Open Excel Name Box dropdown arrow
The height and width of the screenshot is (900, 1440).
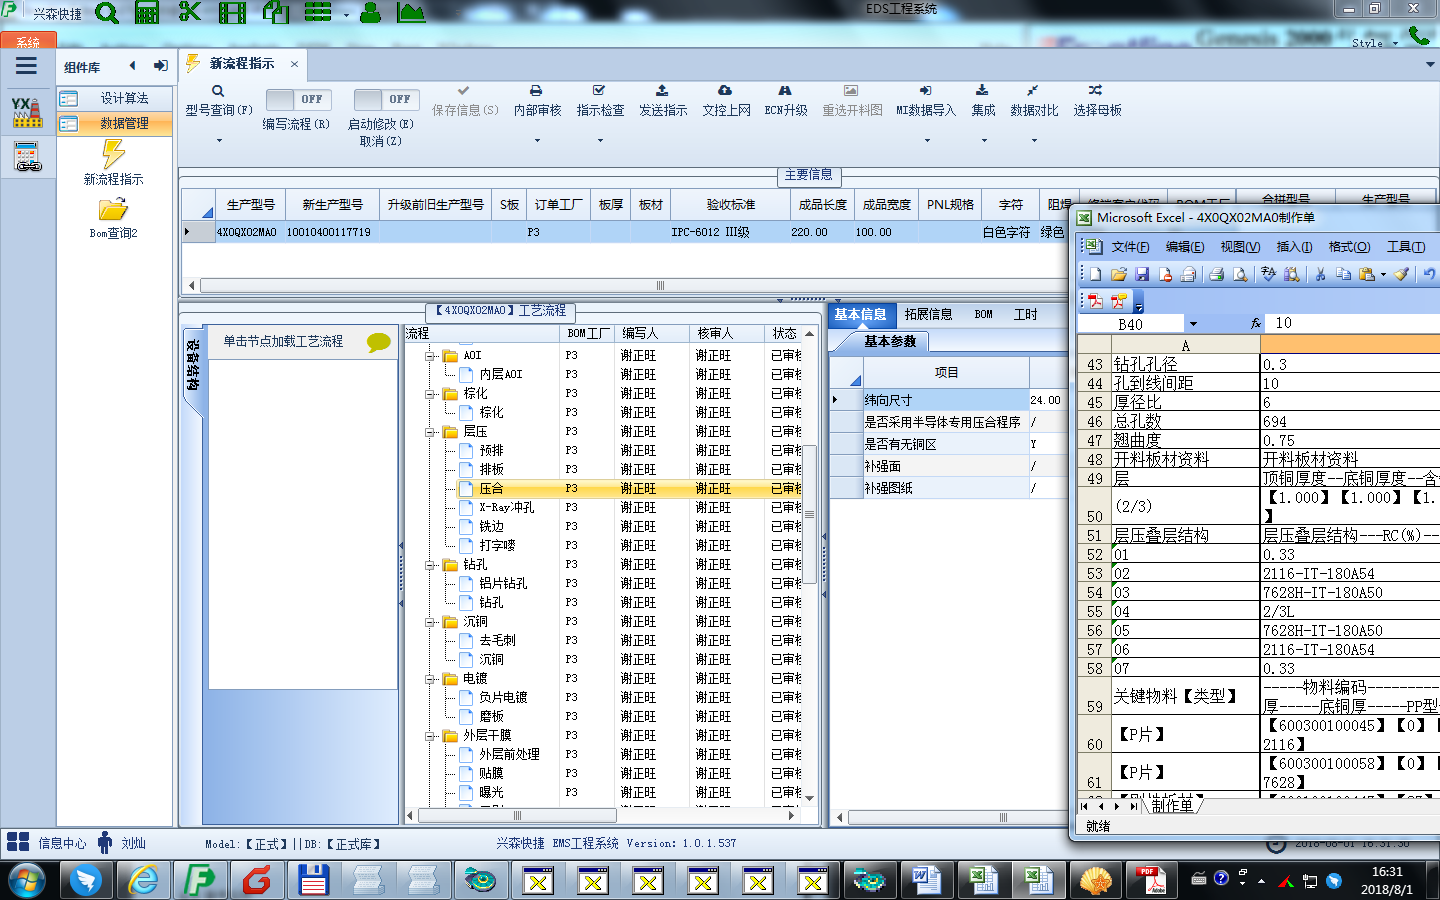click(x=1193, y=324)
